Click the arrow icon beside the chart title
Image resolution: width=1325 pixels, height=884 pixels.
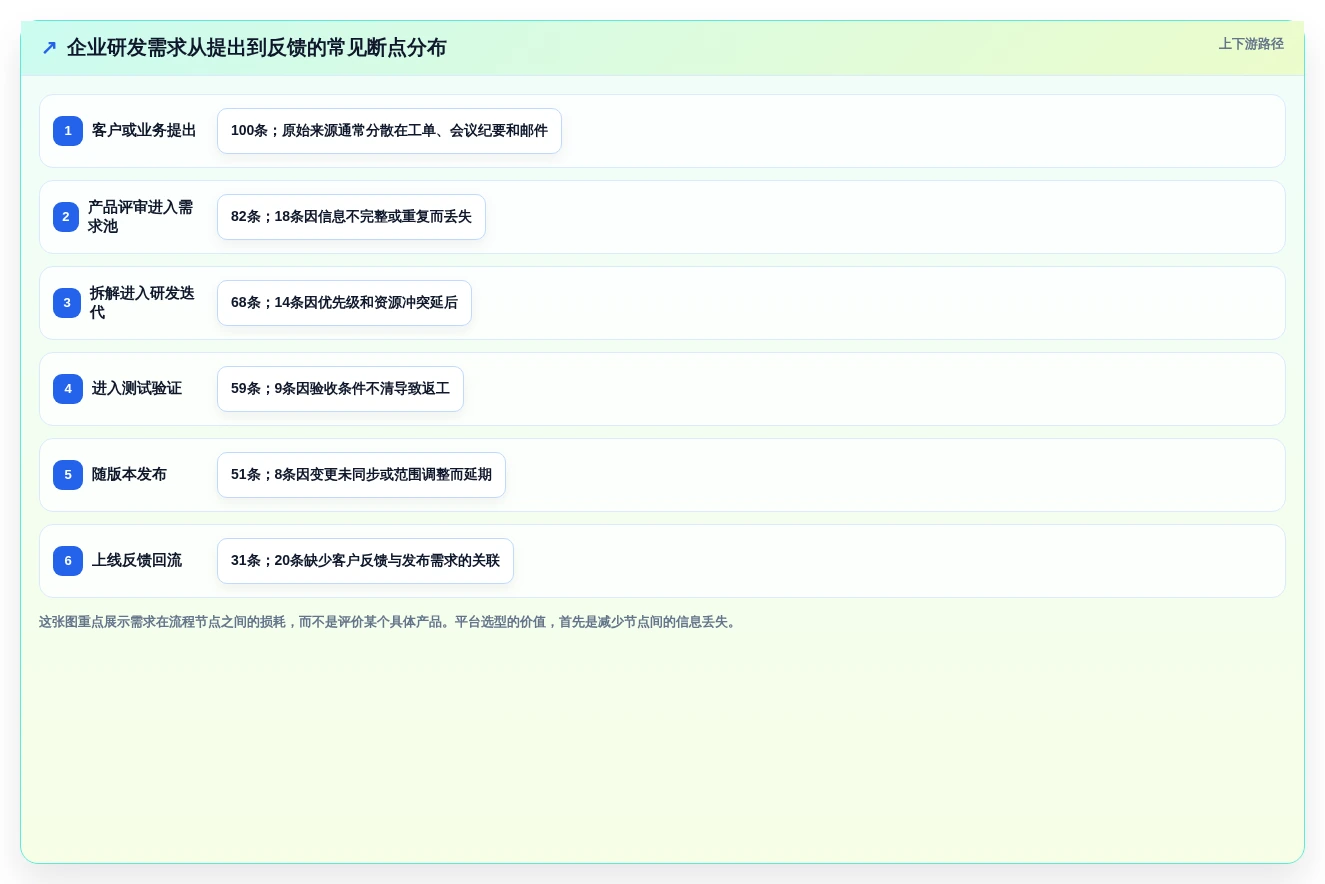coord(49,48)
